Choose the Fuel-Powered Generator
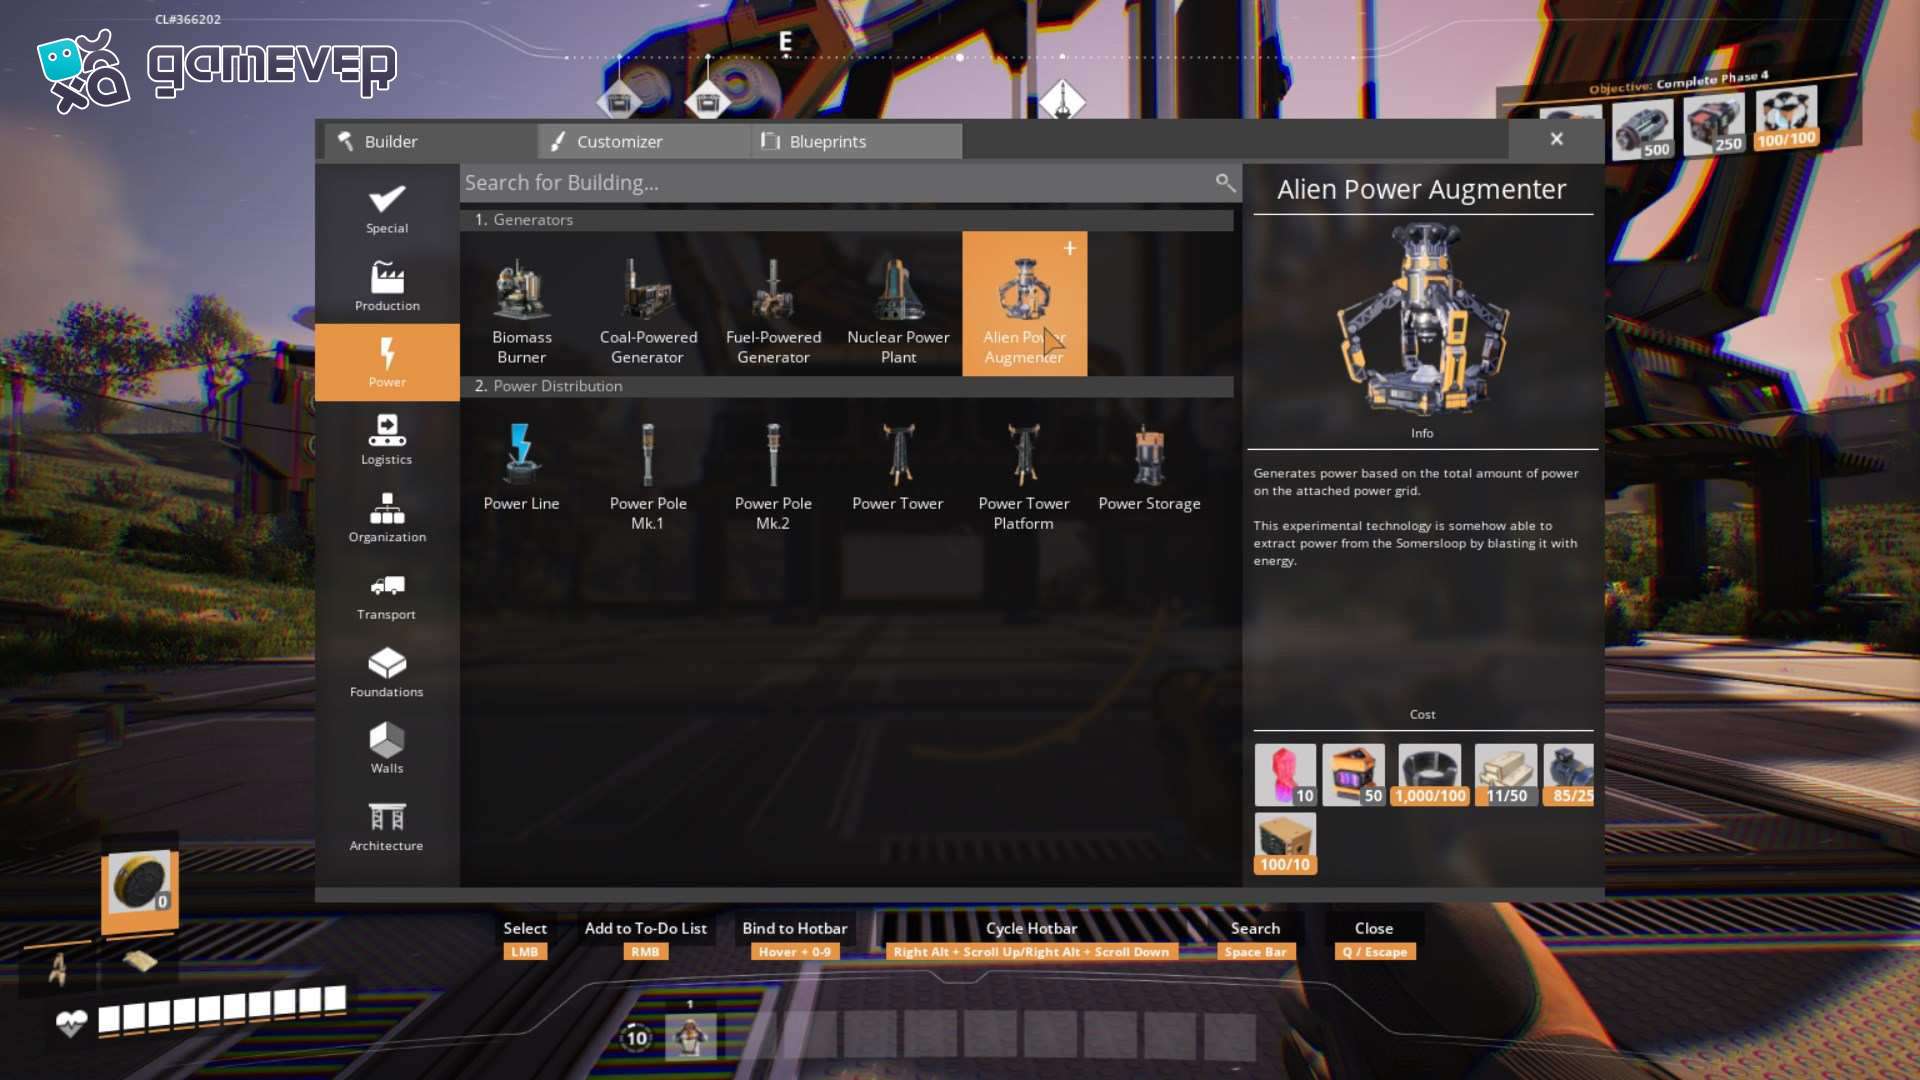Viewport: 1920px width, 1080px height. point(773,304)
